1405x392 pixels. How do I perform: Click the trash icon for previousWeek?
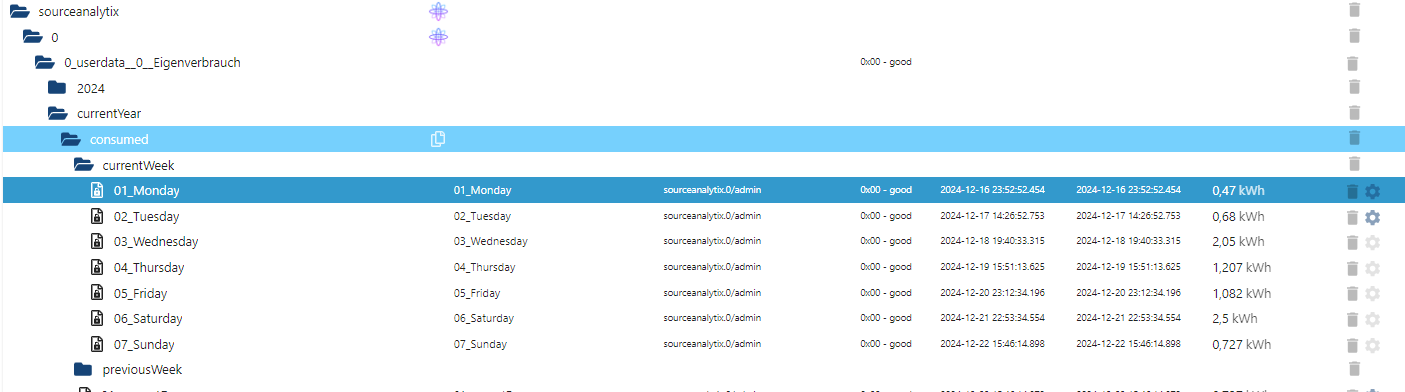pos(1354,369)
